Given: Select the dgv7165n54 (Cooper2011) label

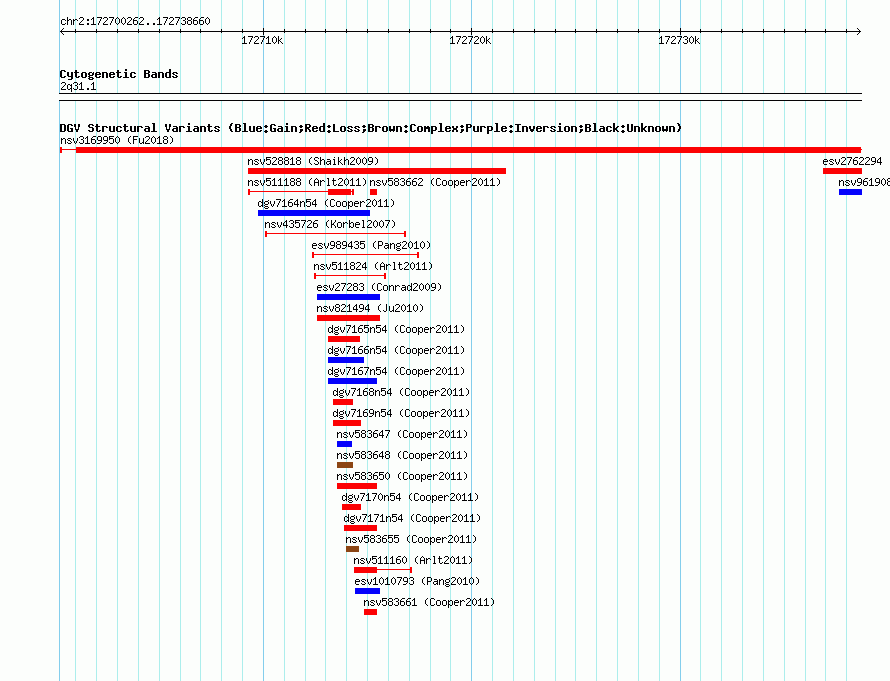Looking at the screenshot, I should pyautogui.click(x=396, y=329).
